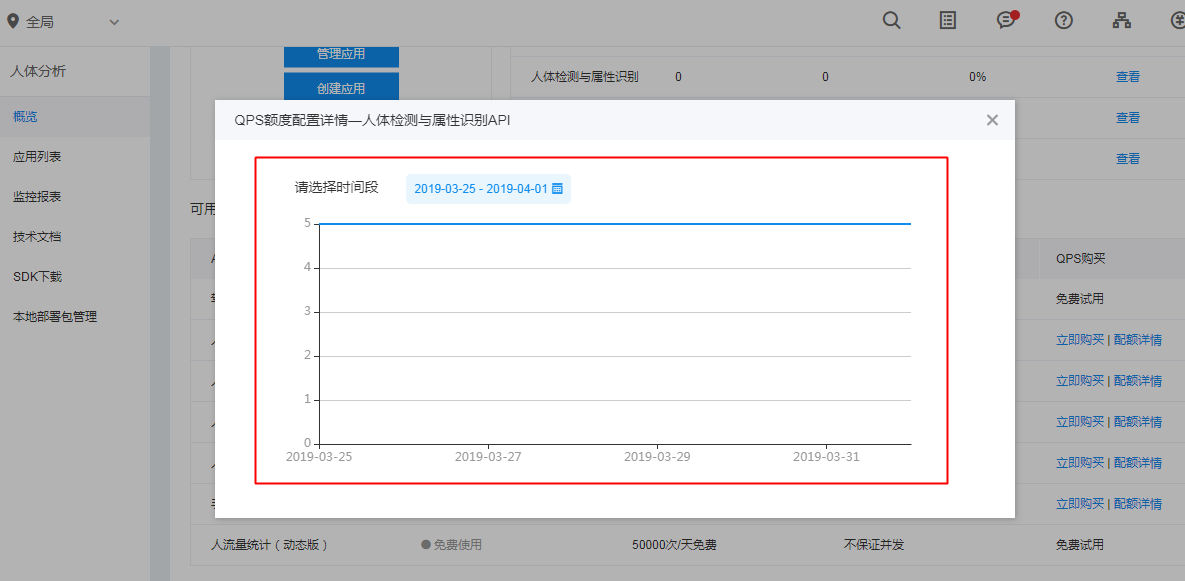This screenshot has height=581, width=1185.
Task: Open 技术文档 in the sidebar
Action: [37, 236]
